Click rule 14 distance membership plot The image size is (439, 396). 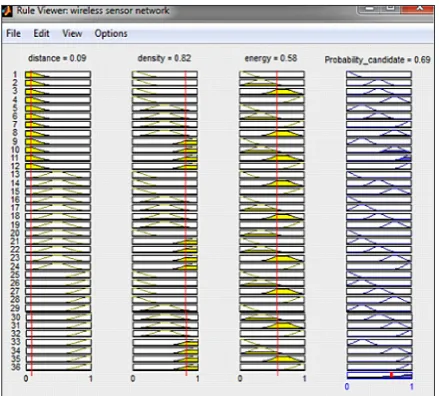tap(58, 183)
